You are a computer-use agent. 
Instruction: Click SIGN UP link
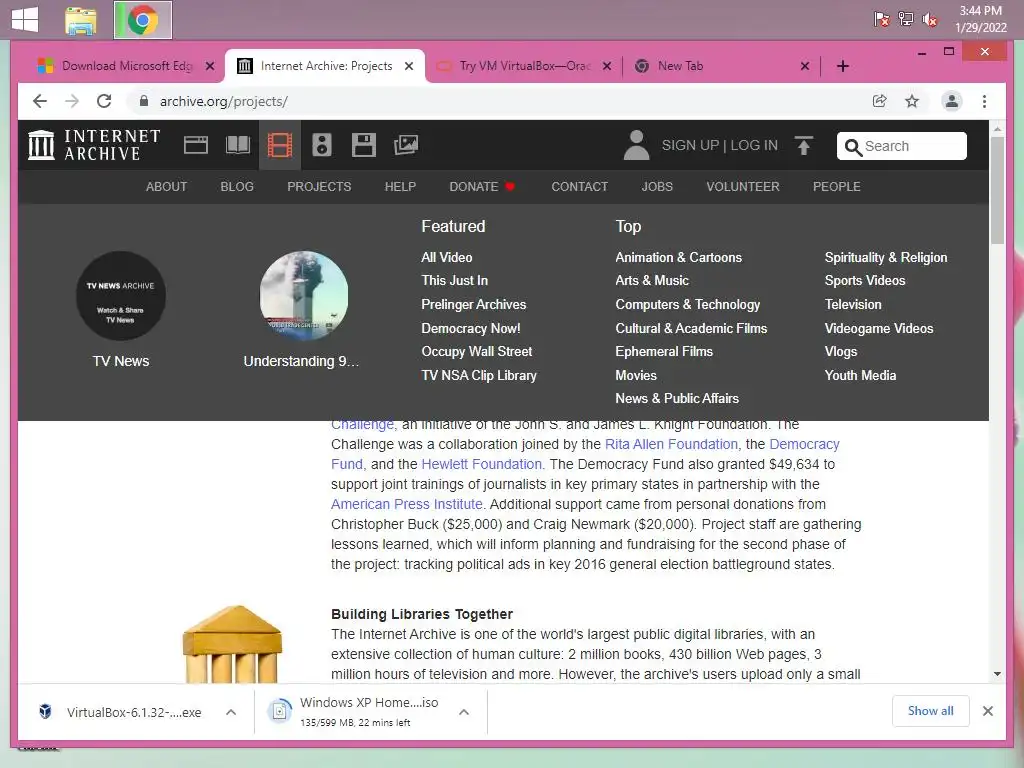(690, 145)
